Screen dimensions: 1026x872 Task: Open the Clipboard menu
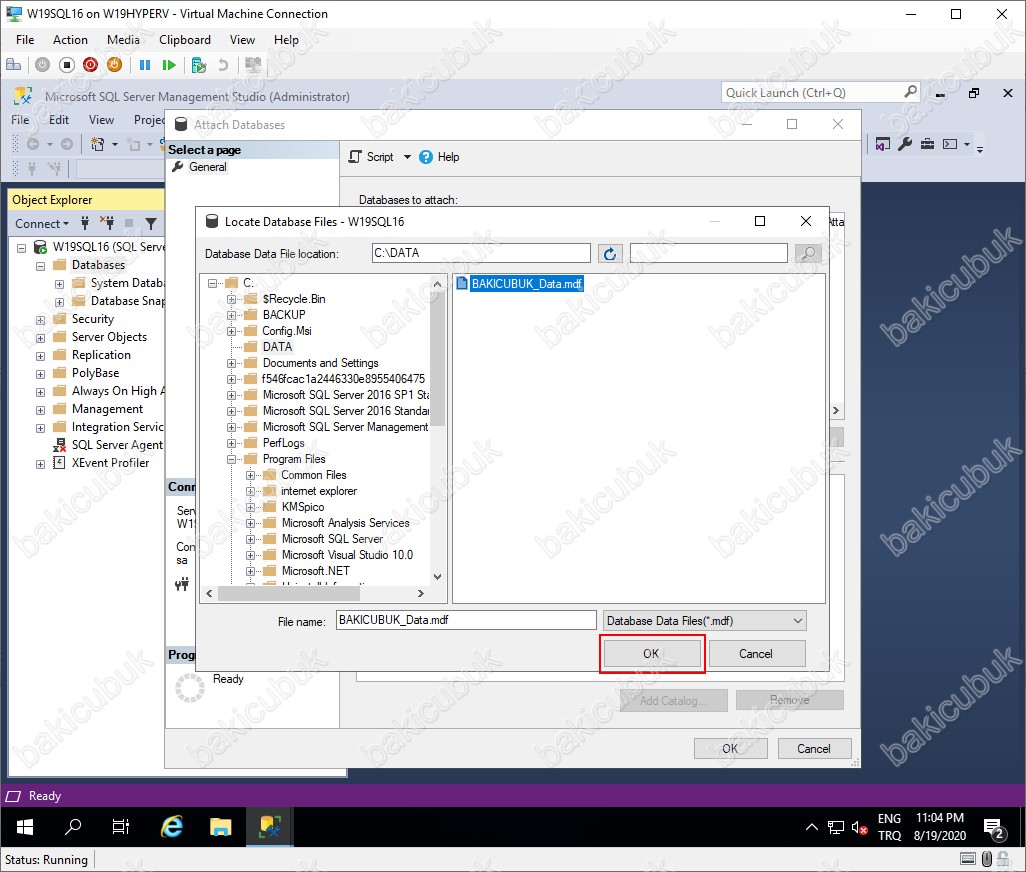pos(185,40)
